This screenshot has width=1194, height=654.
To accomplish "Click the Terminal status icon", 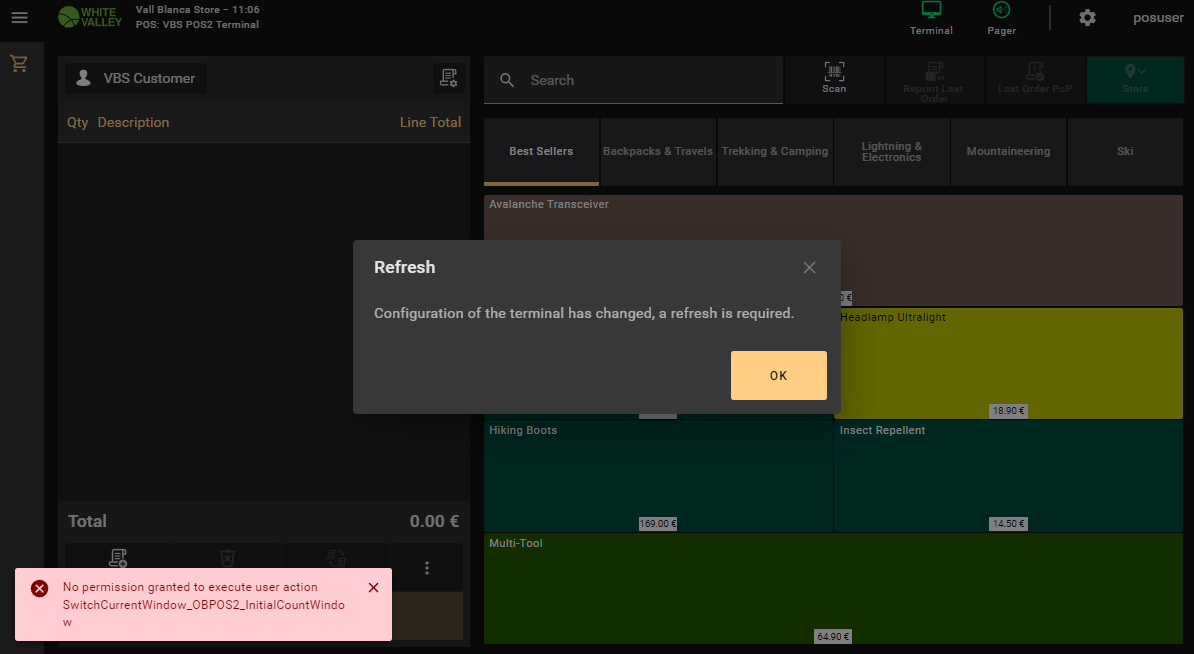I will (931, 18).
